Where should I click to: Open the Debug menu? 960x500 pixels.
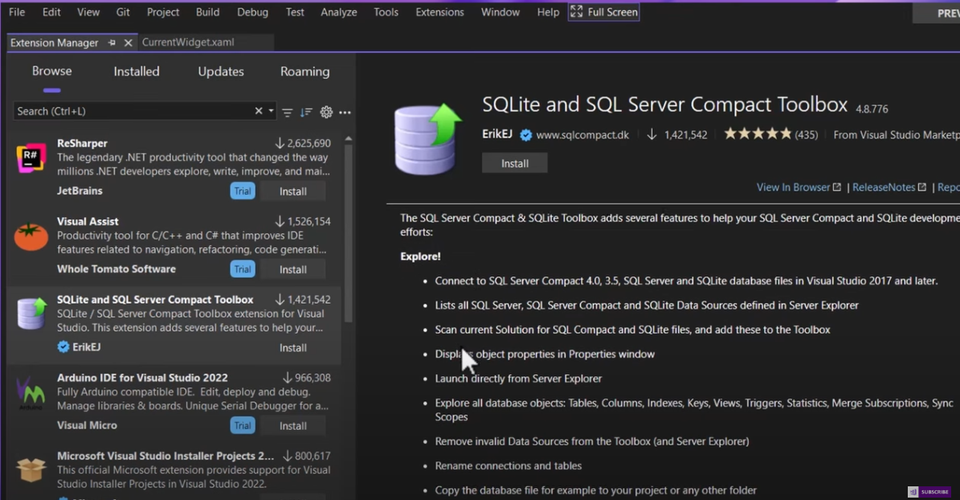252,12
